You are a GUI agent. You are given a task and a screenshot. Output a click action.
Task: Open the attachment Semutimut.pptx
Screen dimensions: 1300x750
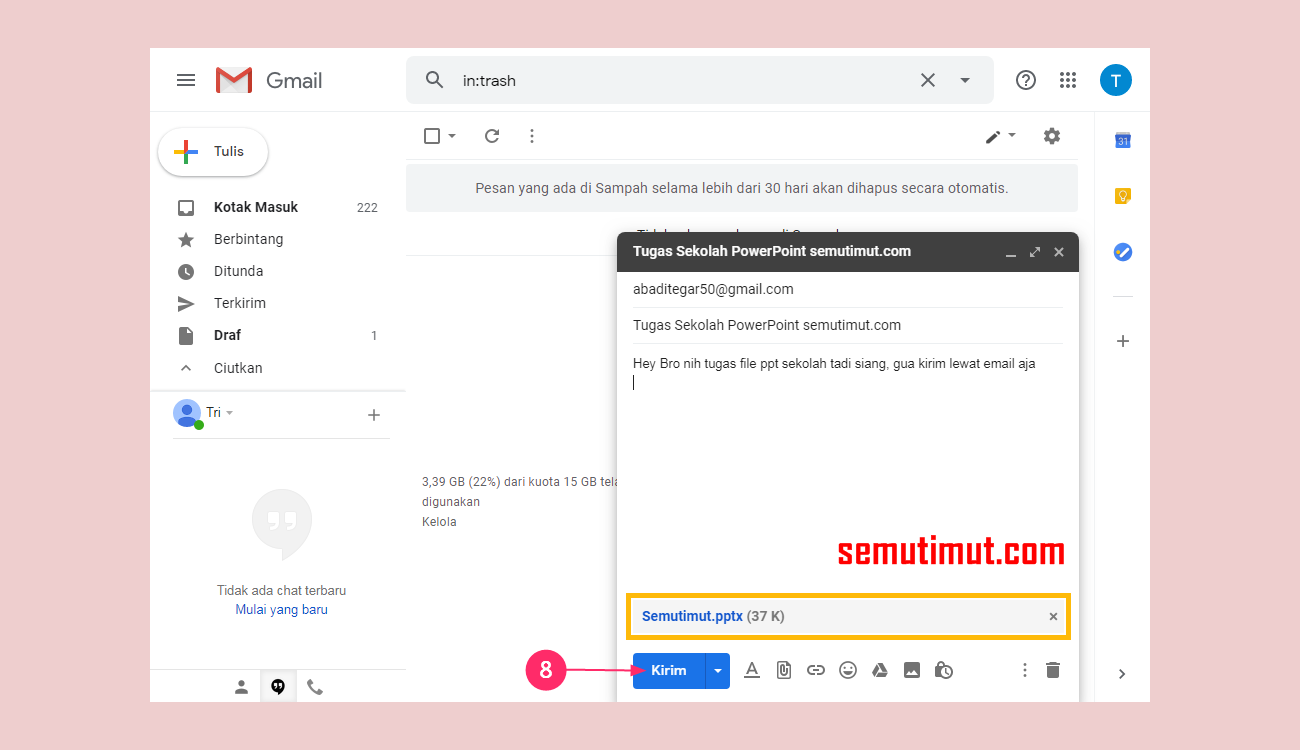713,616
